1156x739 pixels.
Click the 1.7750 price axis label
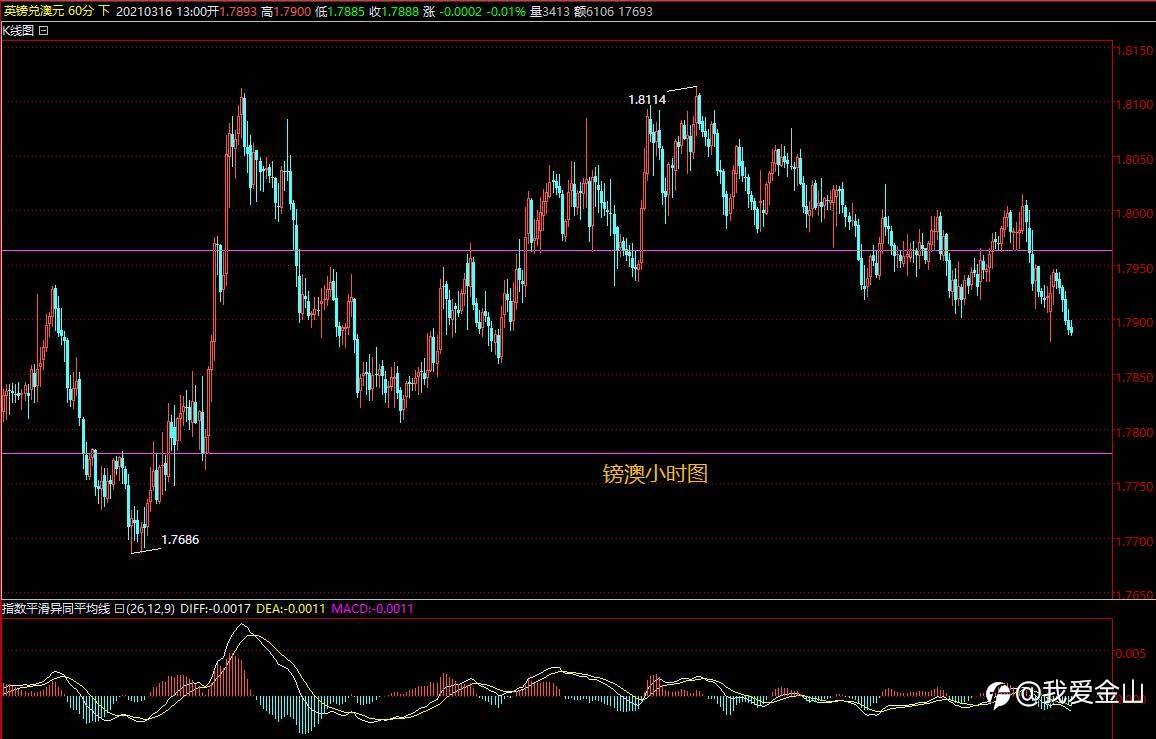(x=1134, y=486)
